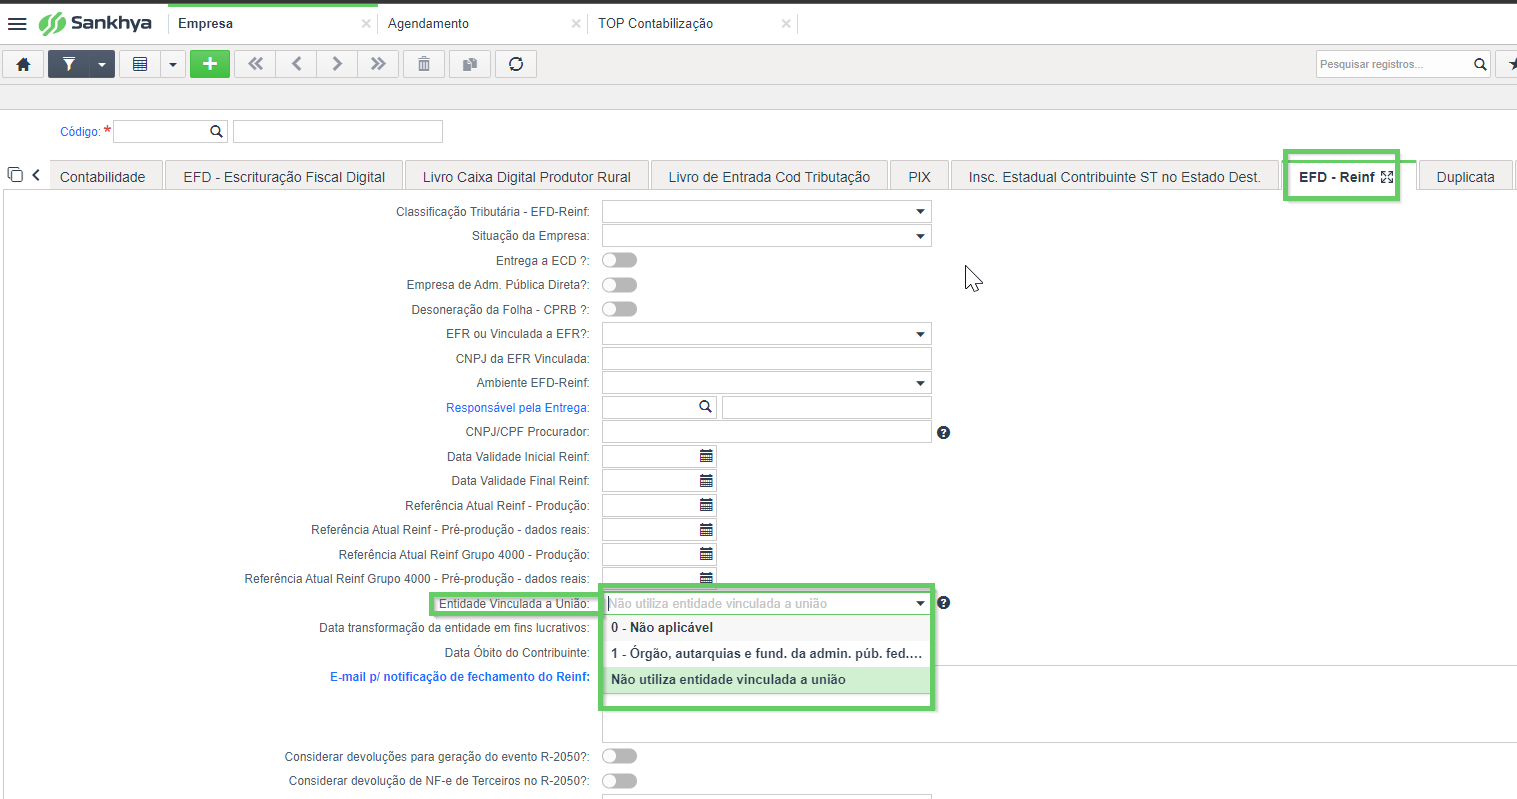Go to the first record
The width and height of the screenshot is (1517, 799).
point(255,64)
